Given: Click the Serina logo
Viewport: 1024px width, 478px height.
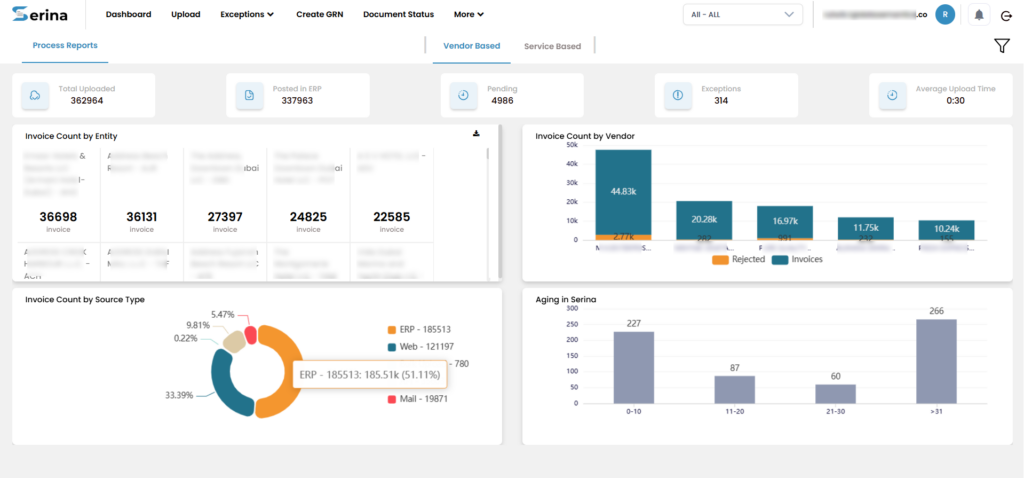Looking at the screenshot, I should coord(39,14).
